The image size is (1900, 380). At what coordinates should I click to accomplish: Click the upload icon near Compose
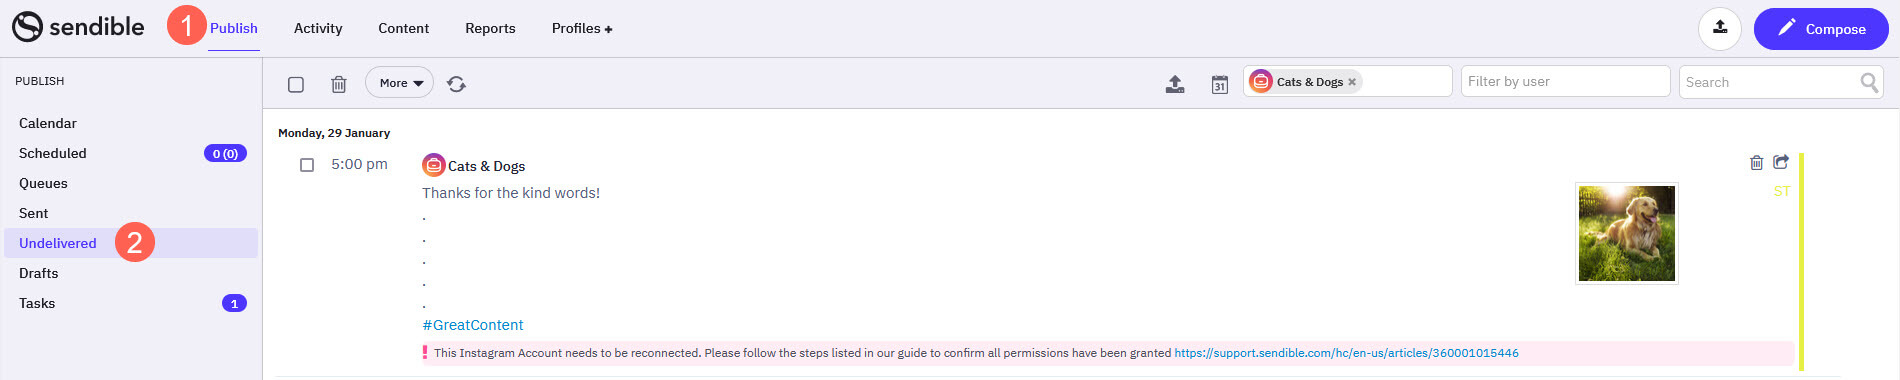coord(1720,28)
